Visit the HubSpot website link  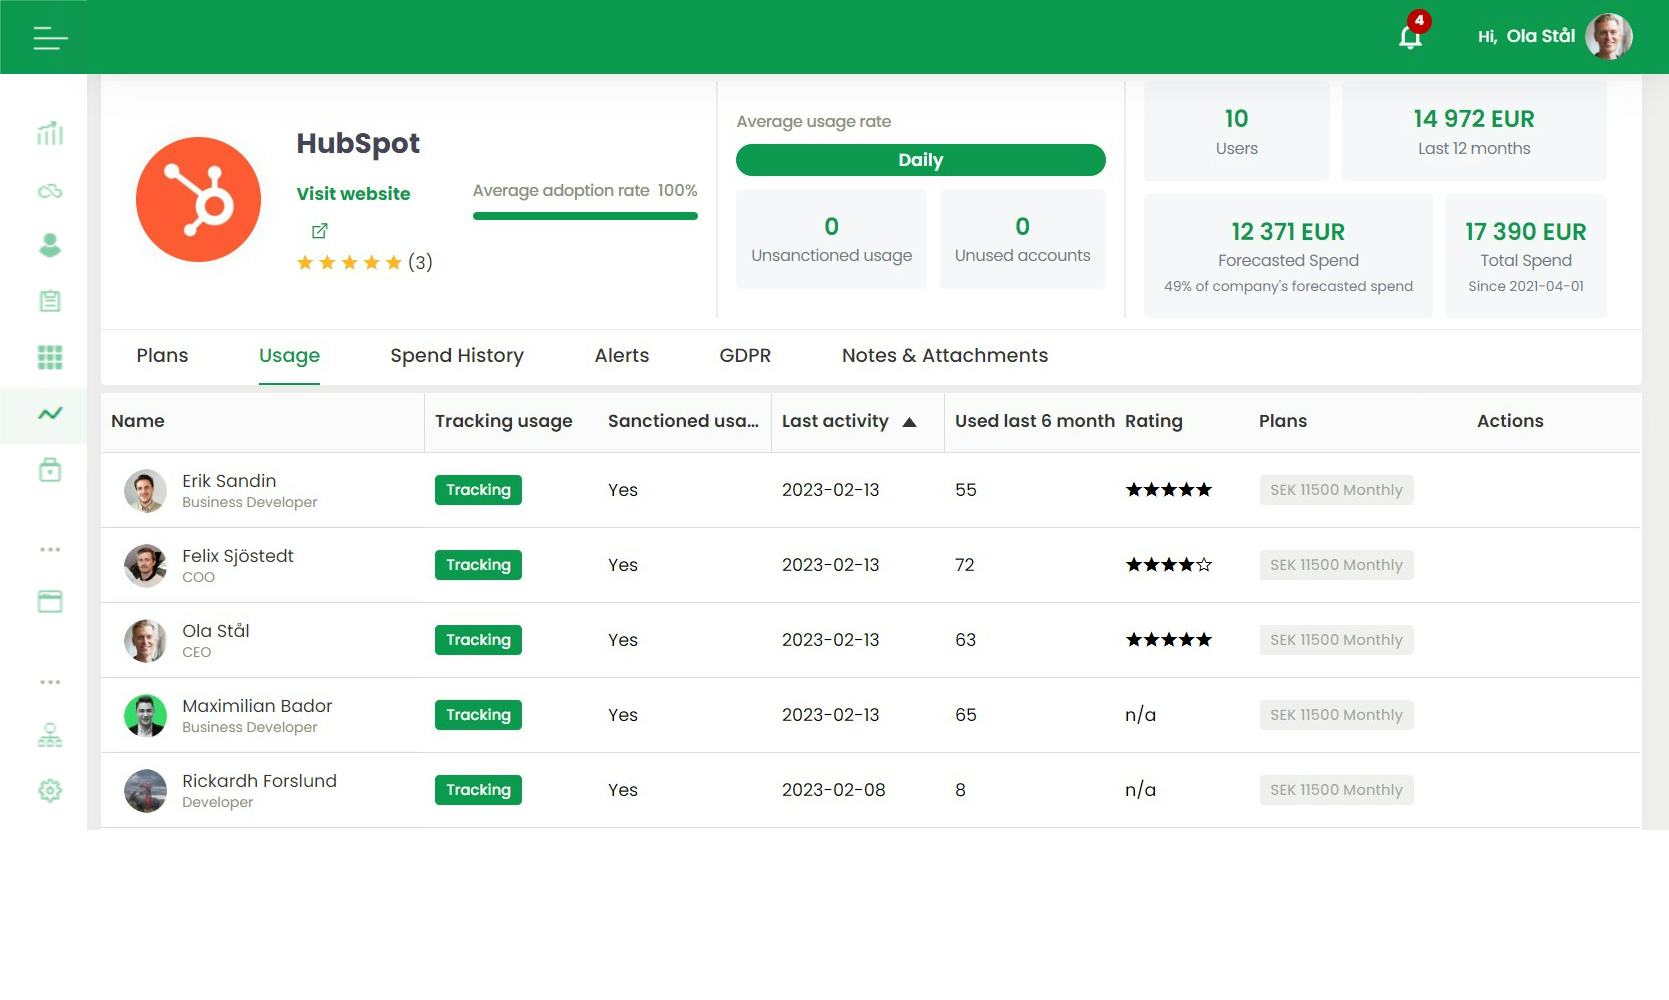tap(353, 194)
